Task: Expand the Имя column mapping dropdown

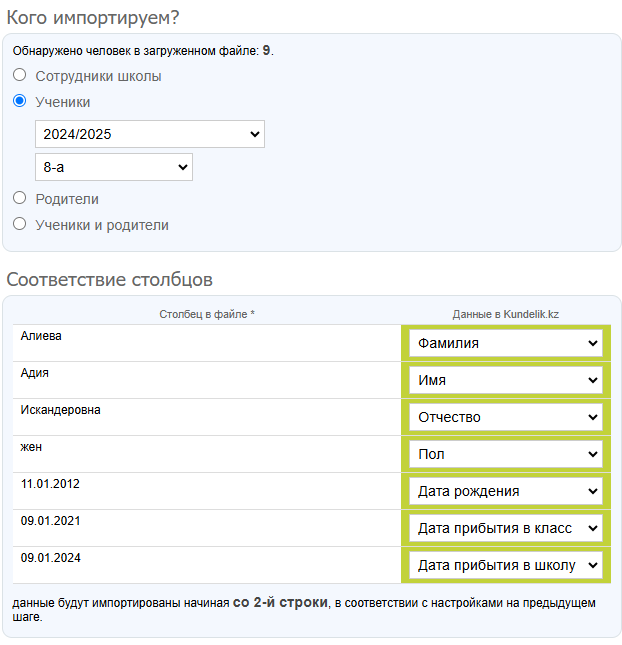Action: 506,380
